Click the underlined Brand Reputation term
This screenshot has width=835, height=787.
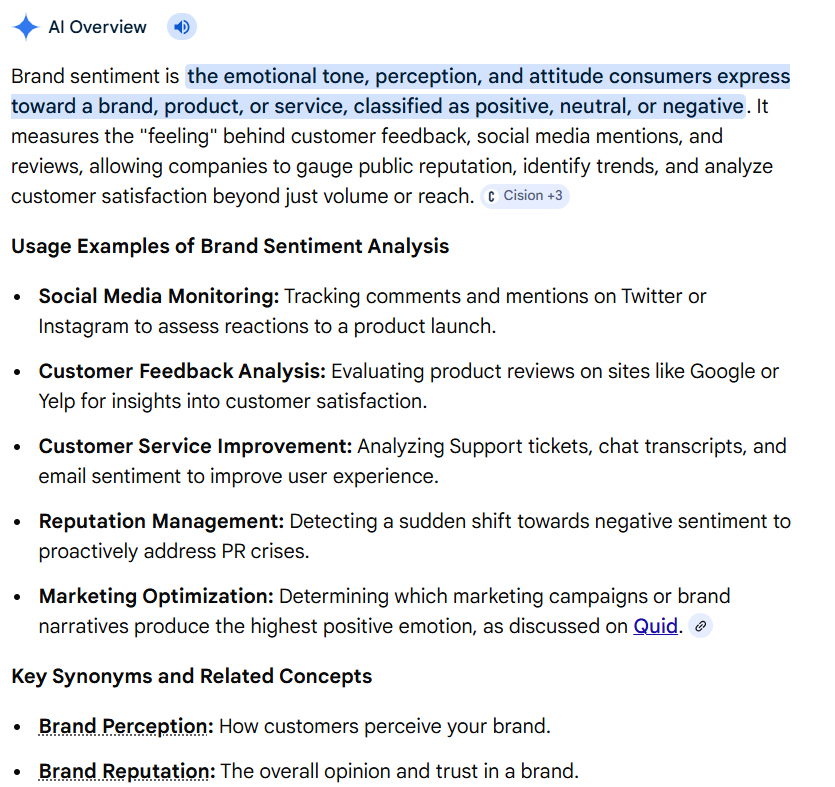(x=127, y=771)
